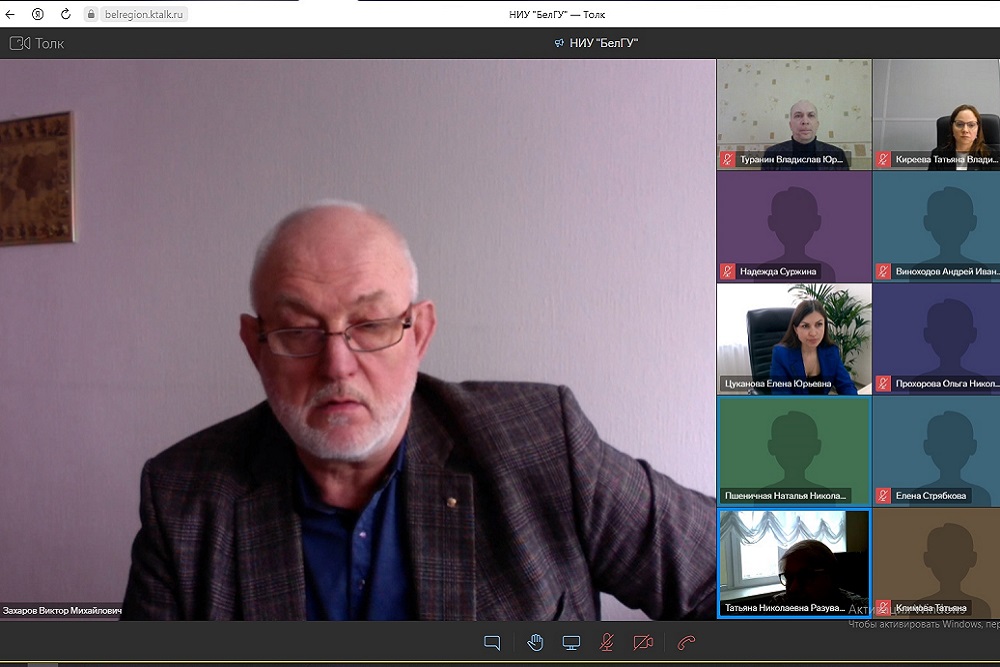This screenshot has width=1000, height=667.
Task: Open Татьяна Николаевна Разува video tile
Action: pos(794,562)
